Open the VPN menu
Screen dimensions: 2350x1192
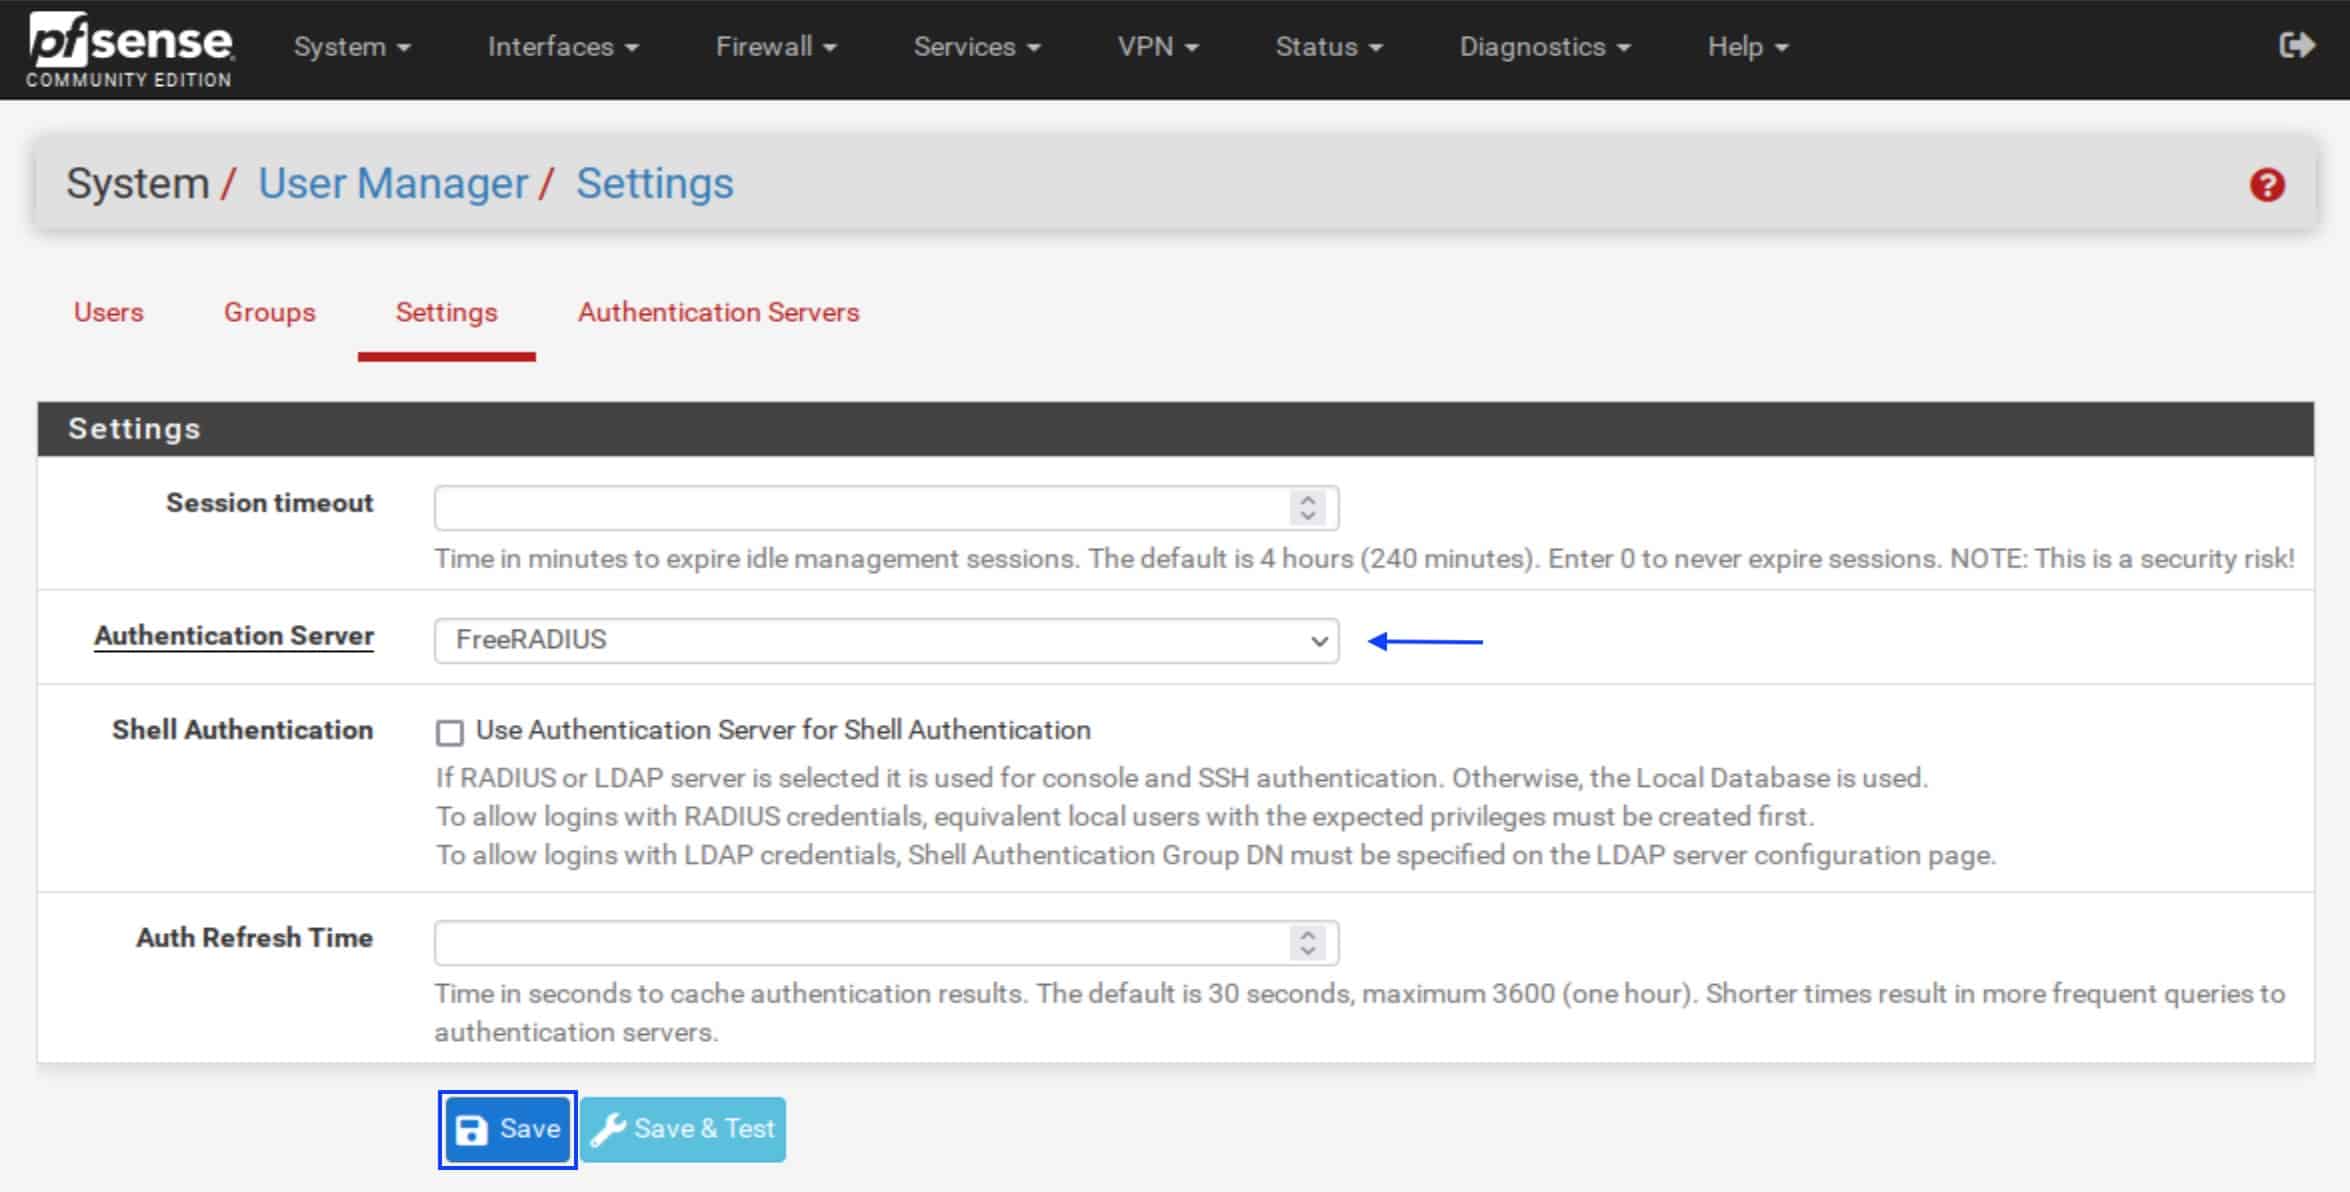[x=1158, y=47]
